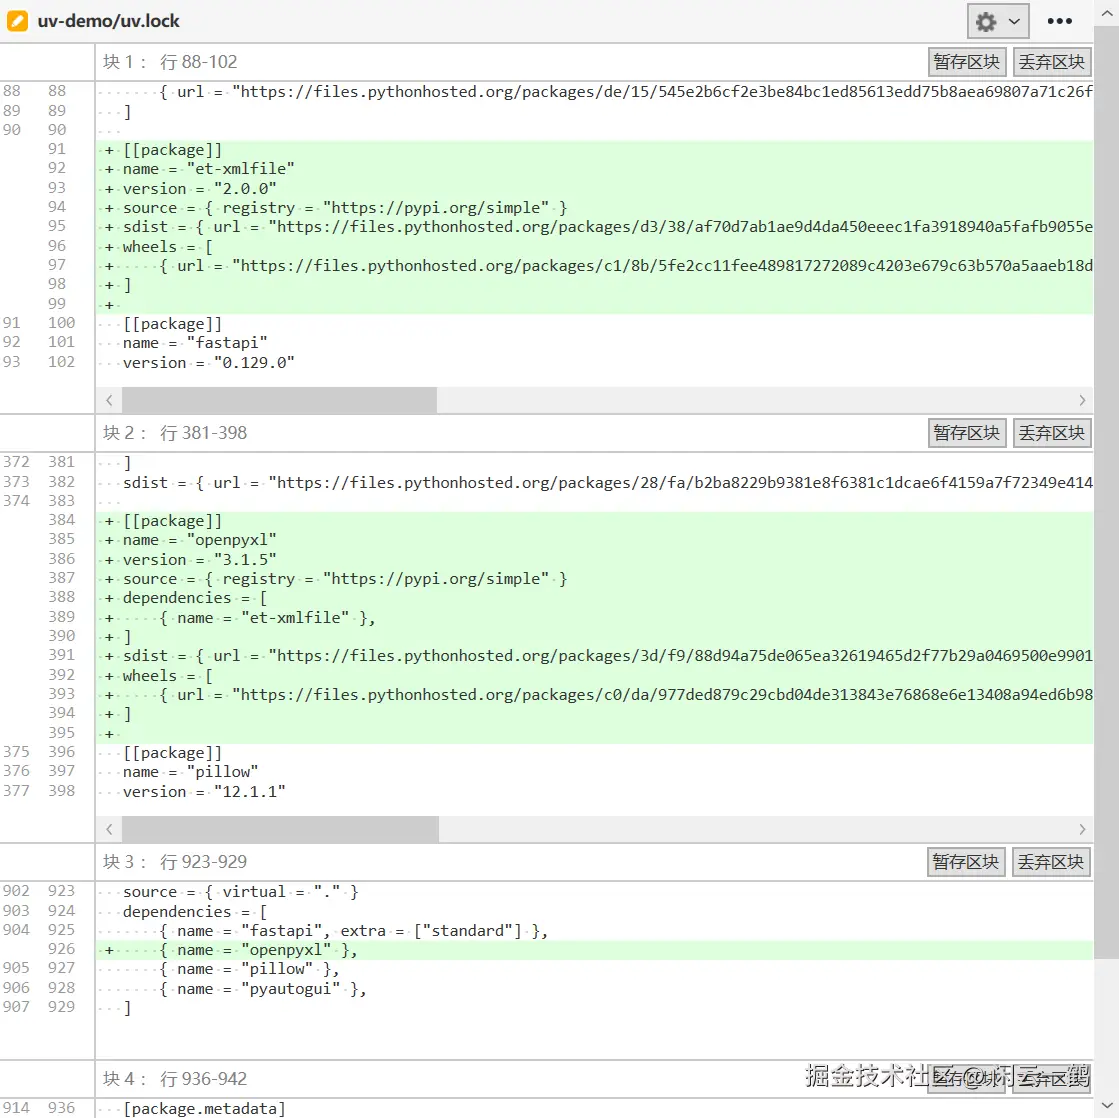The height and width of the screenshot is (1118, 1119).
Task: Select dependency line { name = "pyautogui" }
Action: click(x=594, y=989)
